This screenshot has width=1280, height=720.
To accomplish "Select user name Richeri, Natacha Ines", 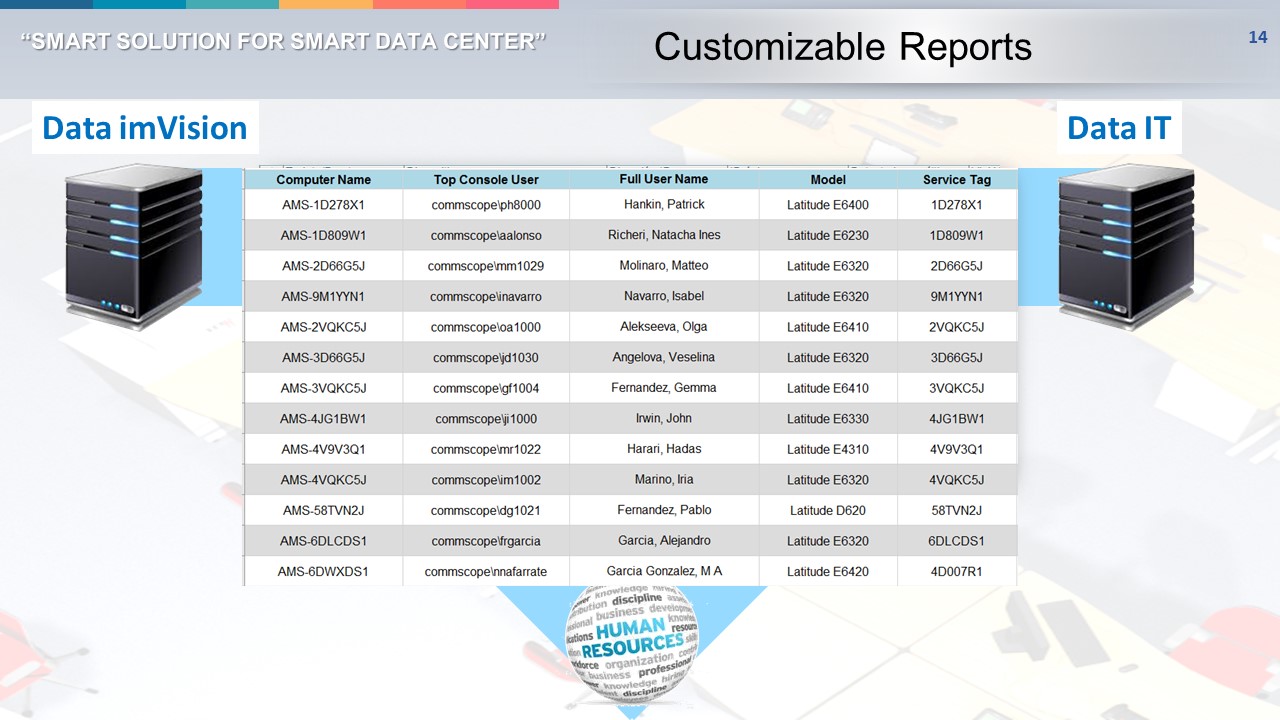I will [x=664, y=235].
